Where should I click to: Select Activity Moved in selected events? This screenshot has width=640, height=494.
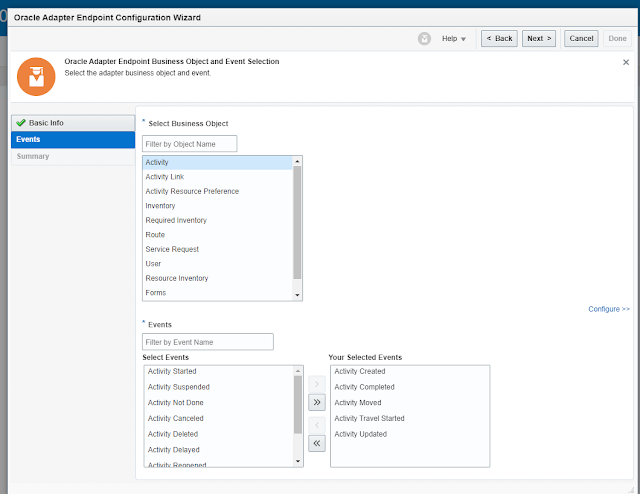[x=410, y=403]
